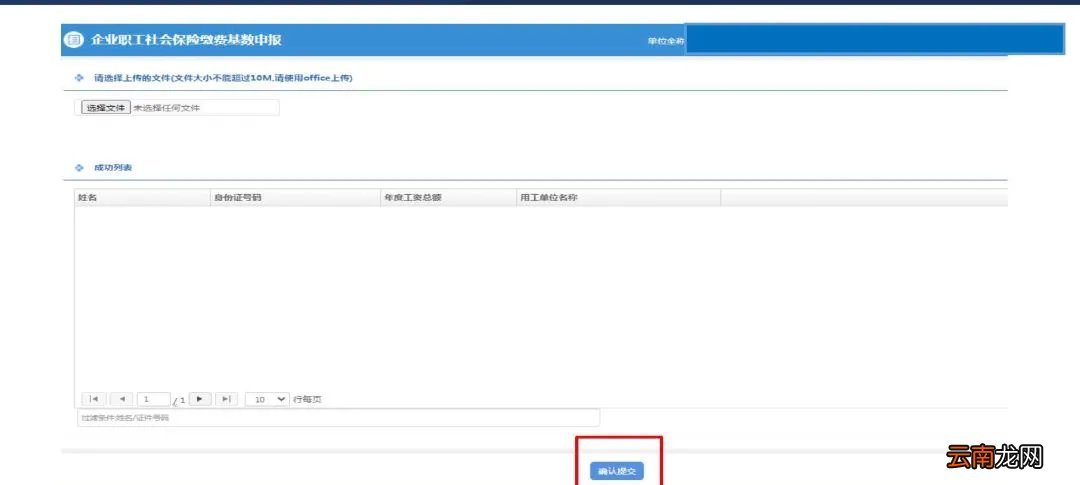The image size is (1080, 485).
Task: Click the 用工单位名称 column header
Action: click(x=548, y=198)
